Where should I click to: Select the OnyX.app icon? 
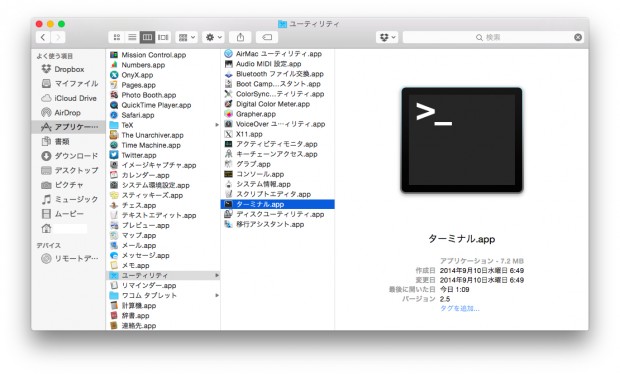click(x=114, y=75)
